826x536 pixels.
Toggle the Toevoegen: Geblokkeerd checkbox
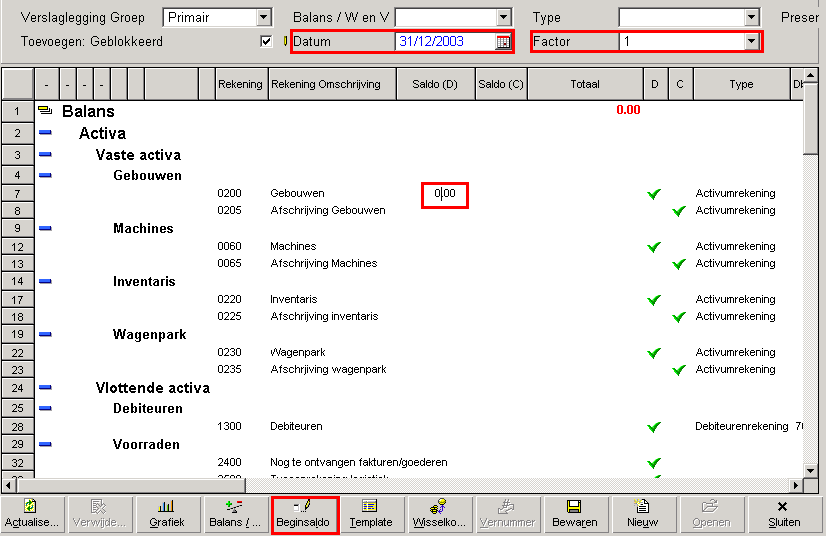pyautogui.click(x=267, y=42)
